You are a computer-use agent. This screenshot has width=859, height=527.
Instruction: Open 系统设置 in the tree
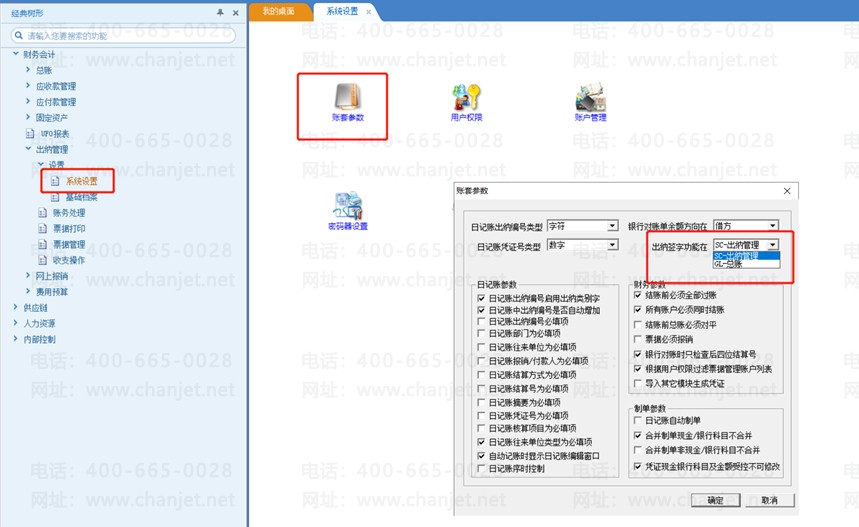pos(82,181)
